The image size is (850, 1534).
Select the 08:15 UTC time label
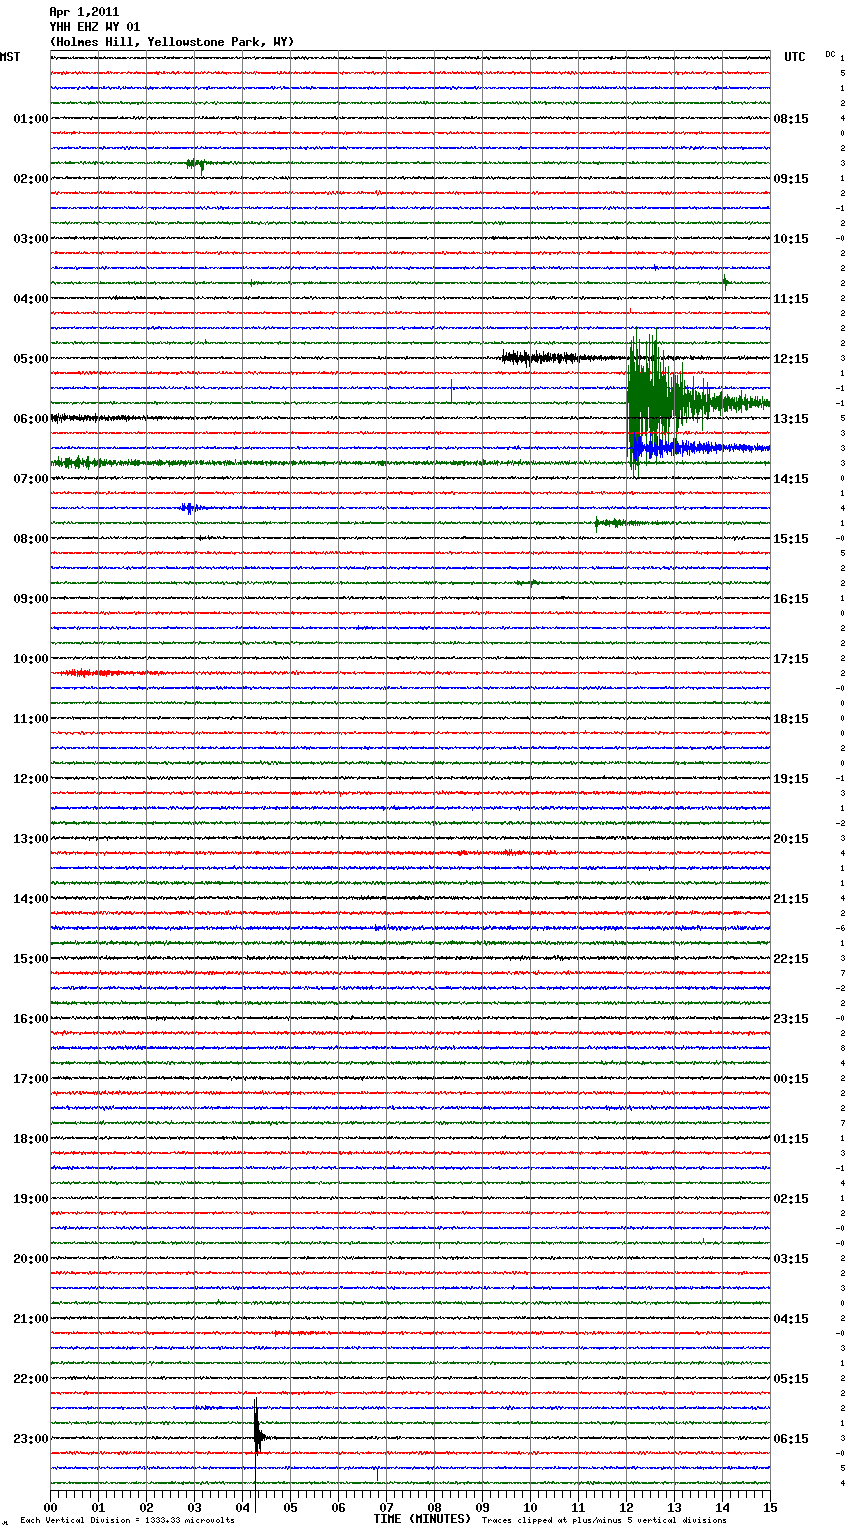[791, 119]
